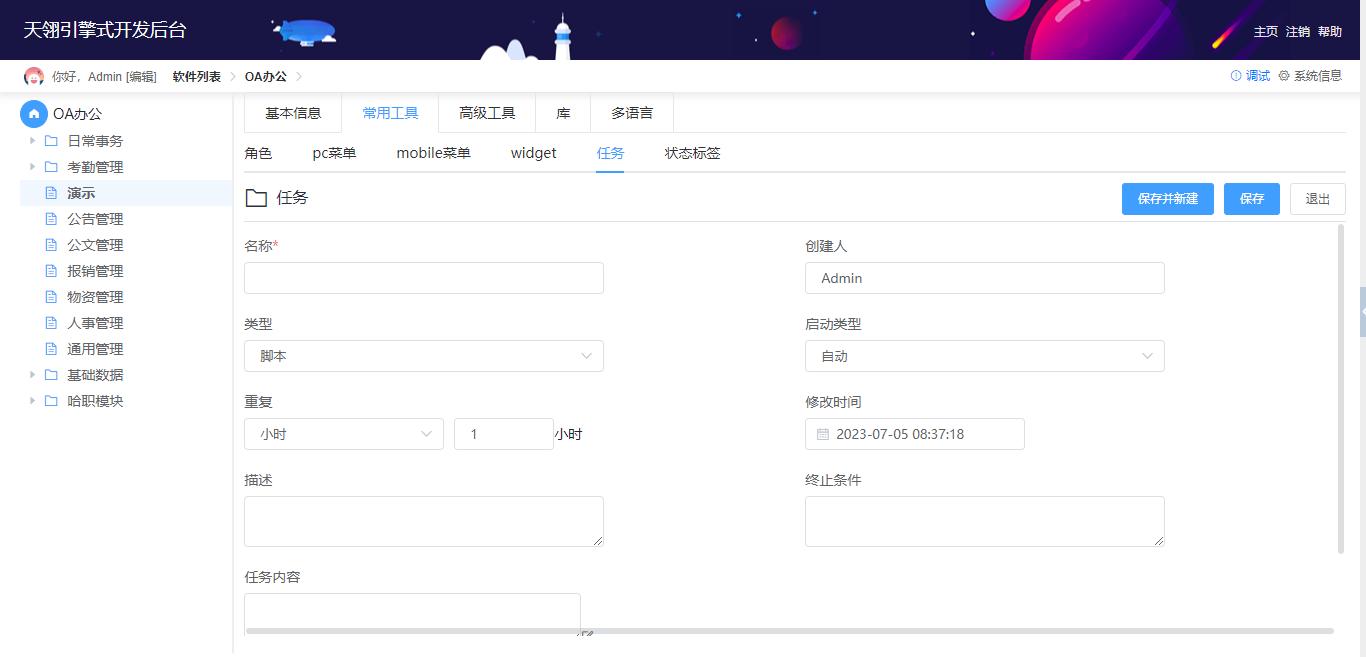Click the 调试 debug icon in top right

[x=1237, y=75]
